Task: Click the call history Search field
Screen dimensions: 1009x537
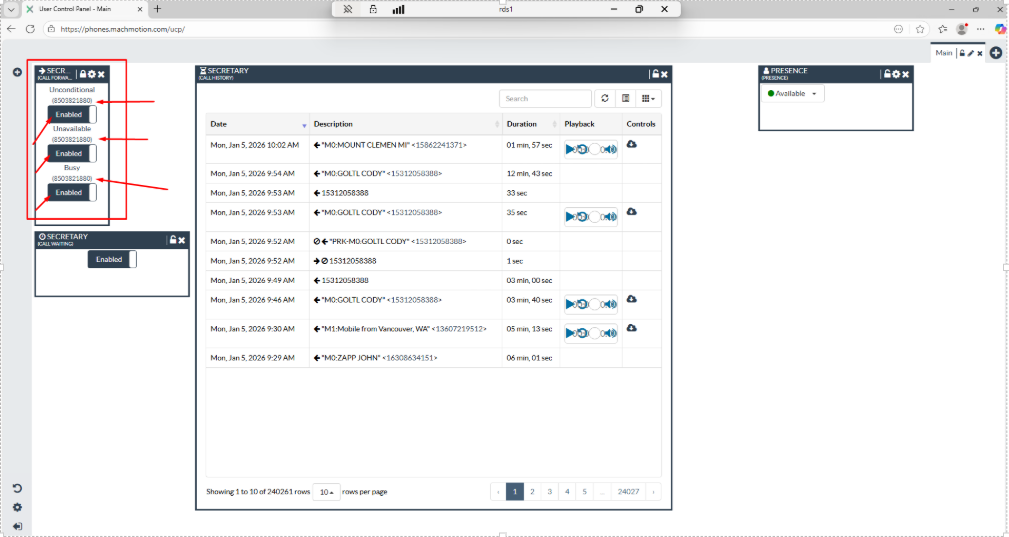Action: 545,99
